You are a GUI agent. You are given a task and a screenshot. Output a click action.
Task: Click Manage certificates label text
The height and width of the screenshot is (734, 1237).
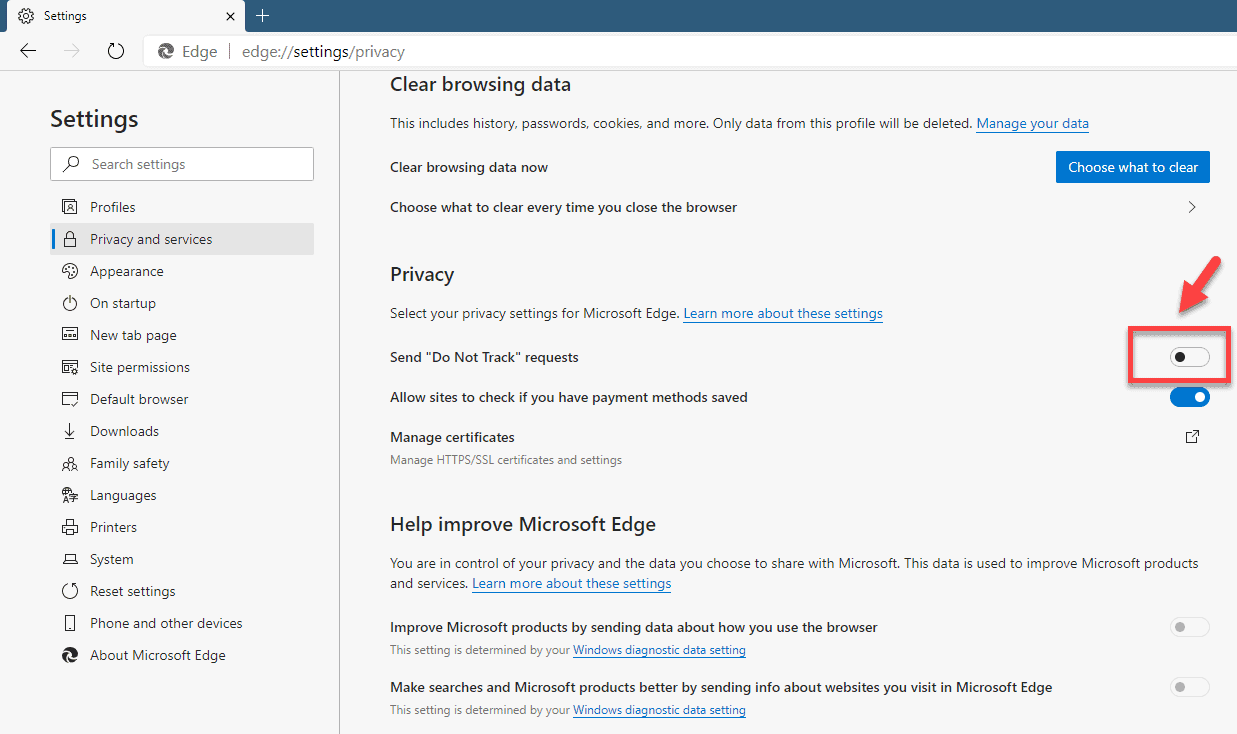(452, 437)
